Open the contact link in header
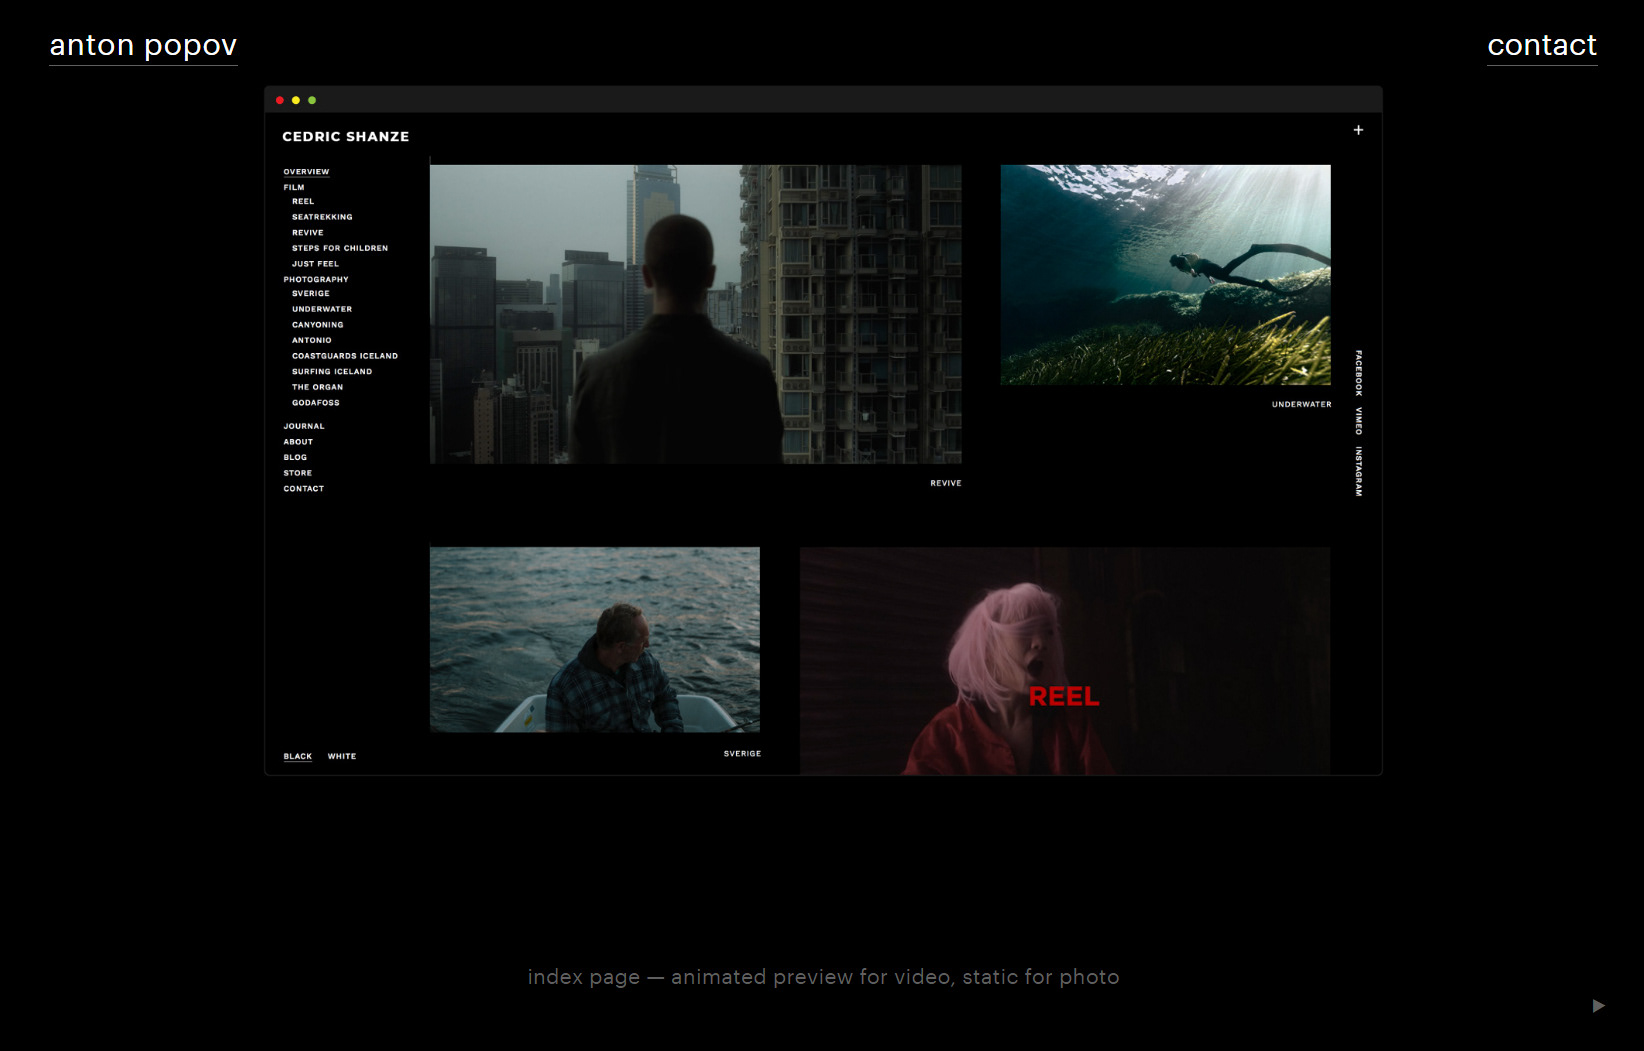 tap(1541, 46)
